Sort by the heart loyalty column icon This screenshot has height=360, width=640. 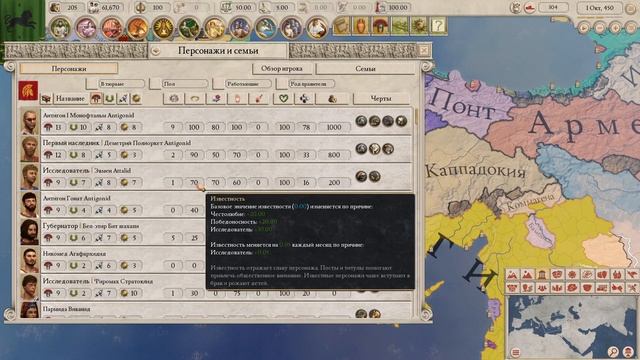click(x=283, y=98)
